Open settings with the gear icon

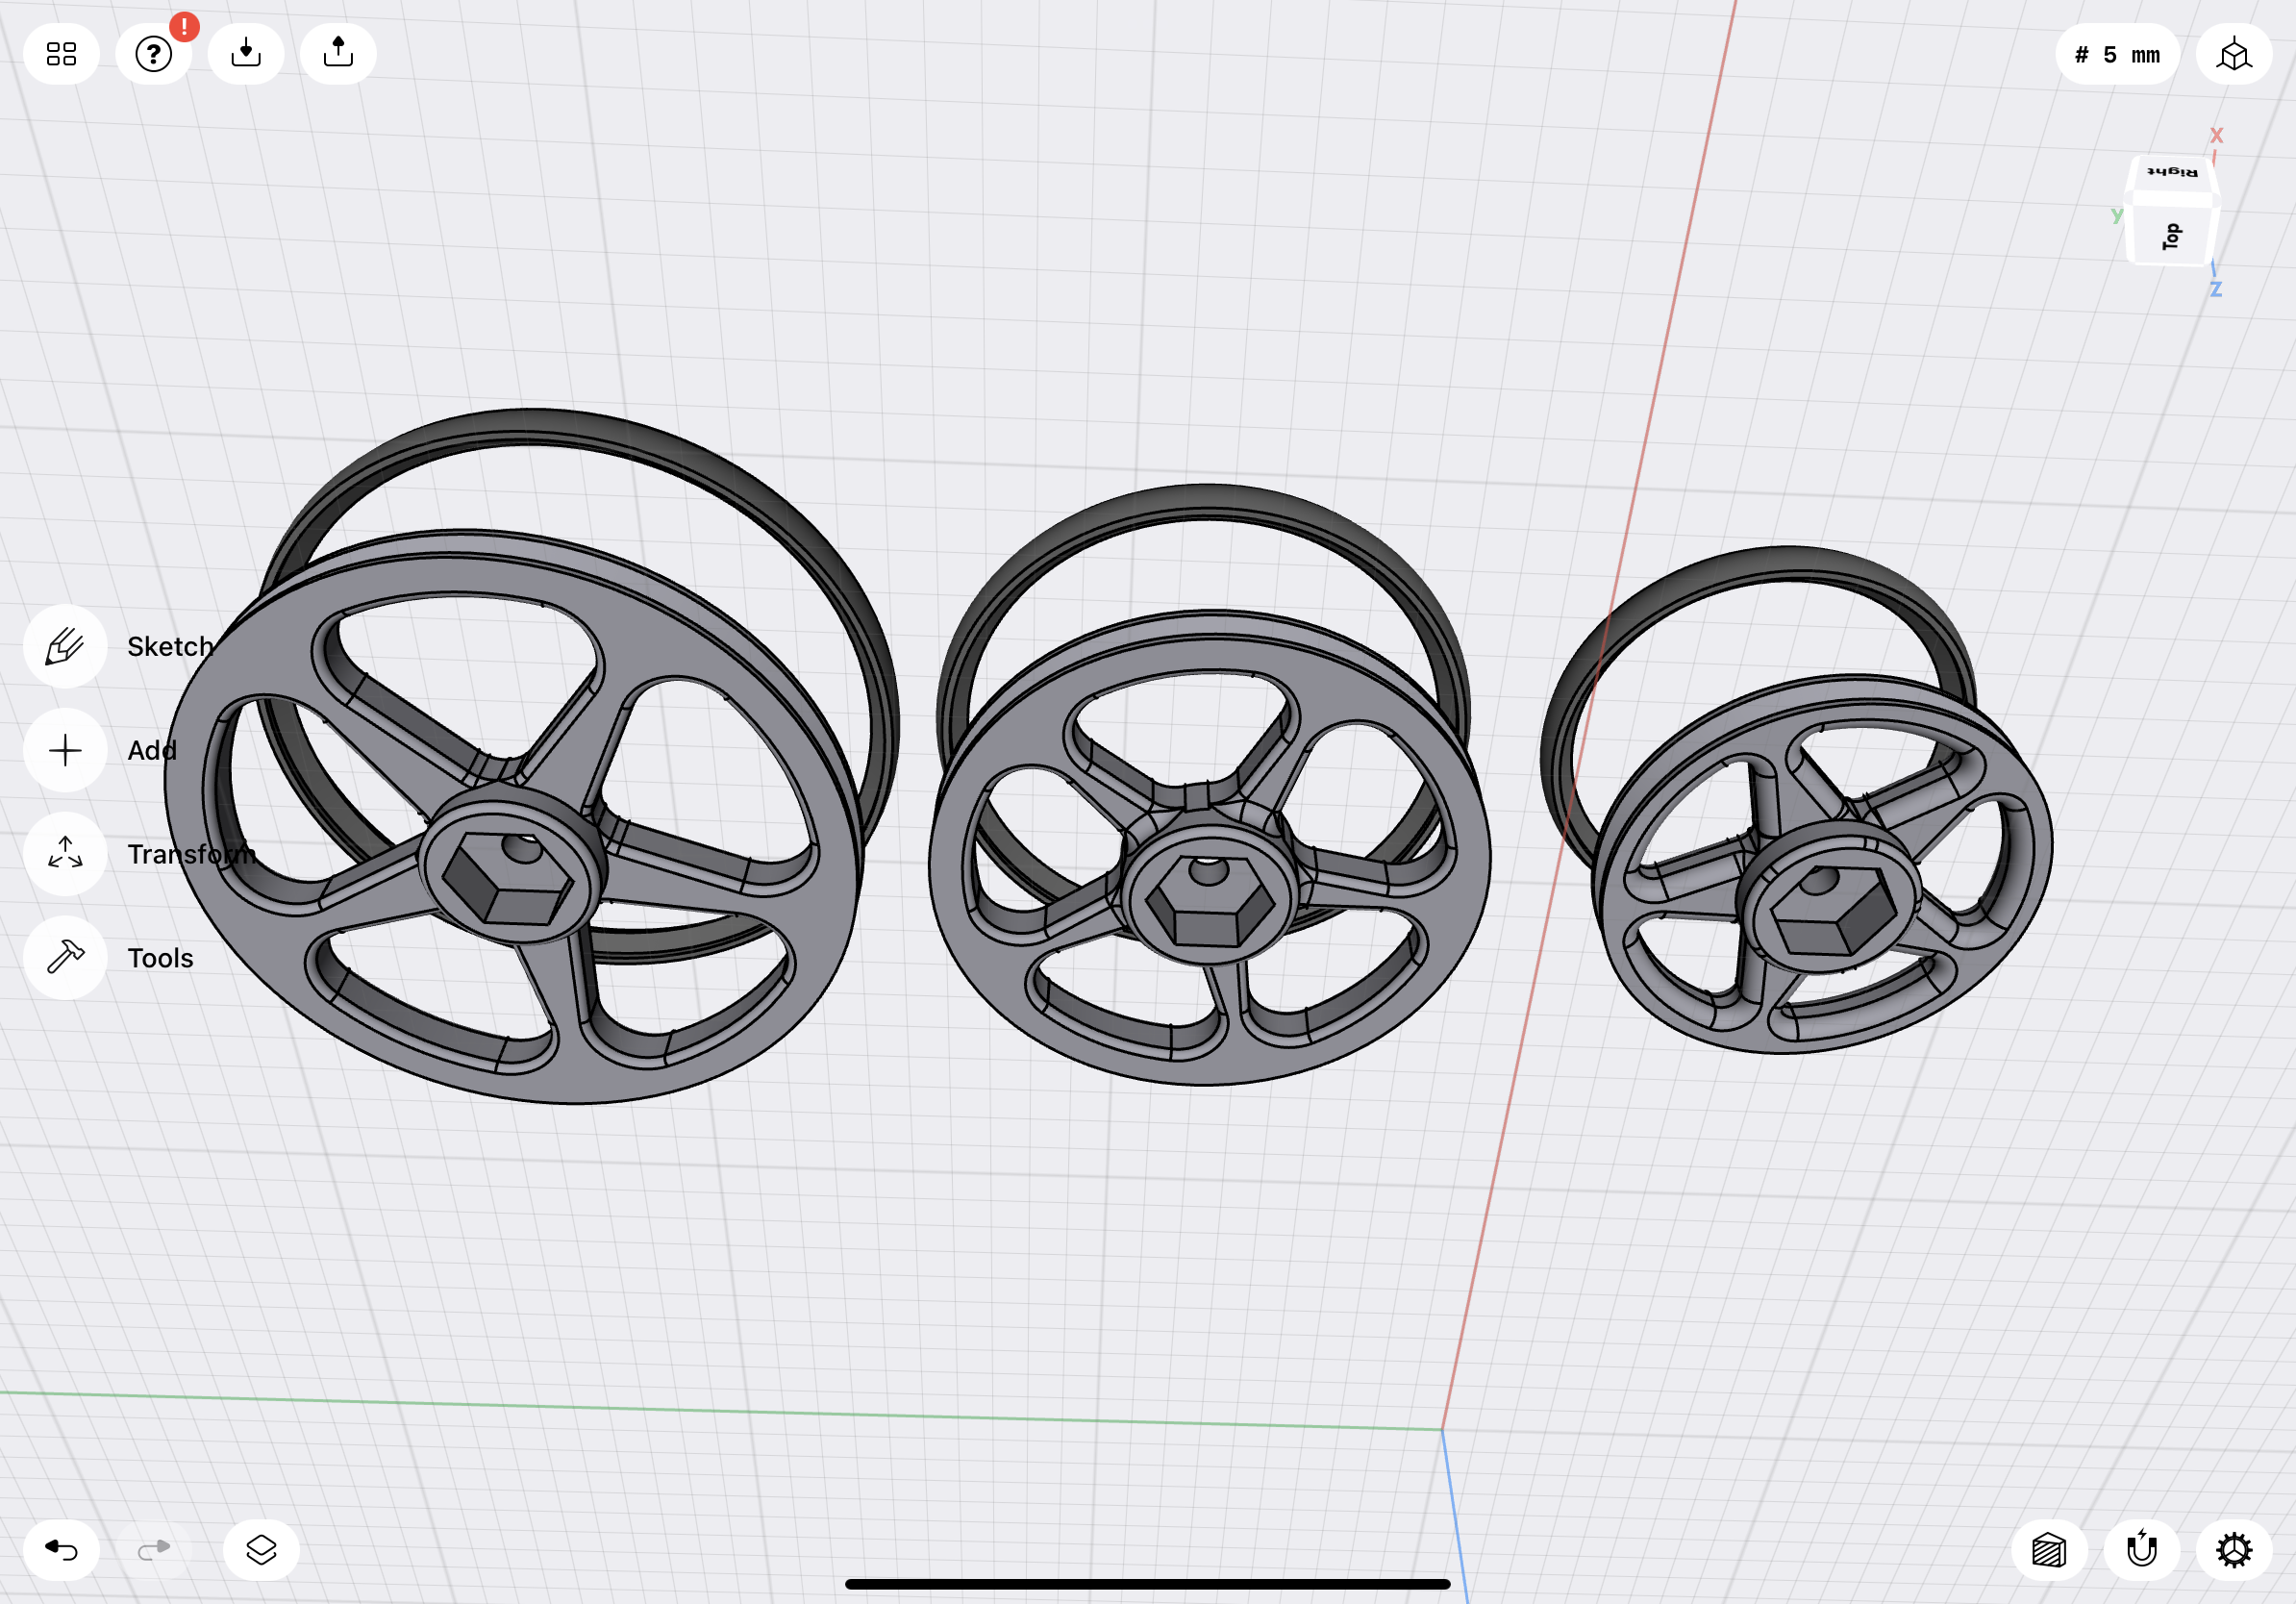2234,1550
